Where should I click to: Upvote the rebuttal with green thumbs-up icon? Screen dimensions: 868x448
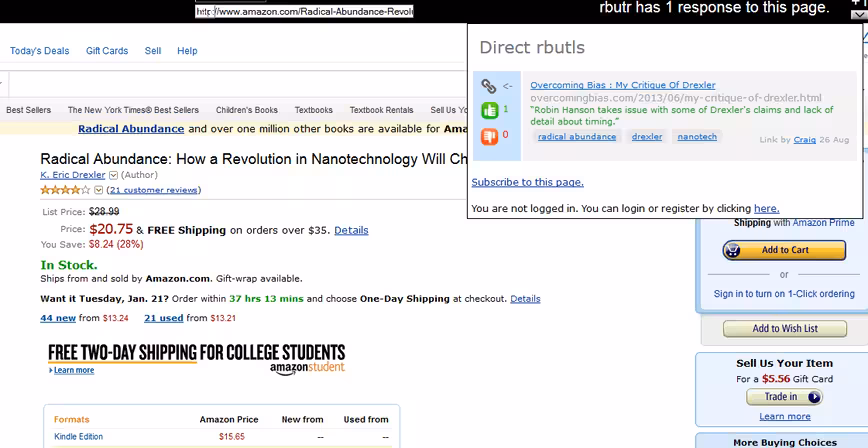point(489,110)
